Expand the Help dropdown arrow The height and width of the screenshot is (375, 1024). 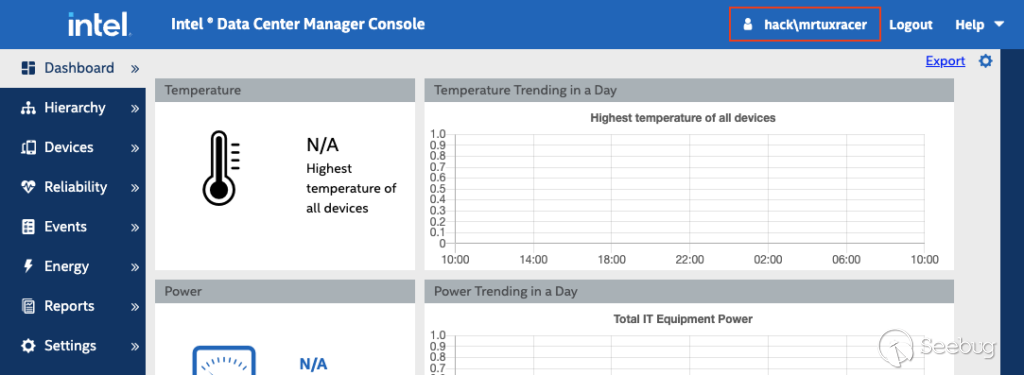coord(999,25)
